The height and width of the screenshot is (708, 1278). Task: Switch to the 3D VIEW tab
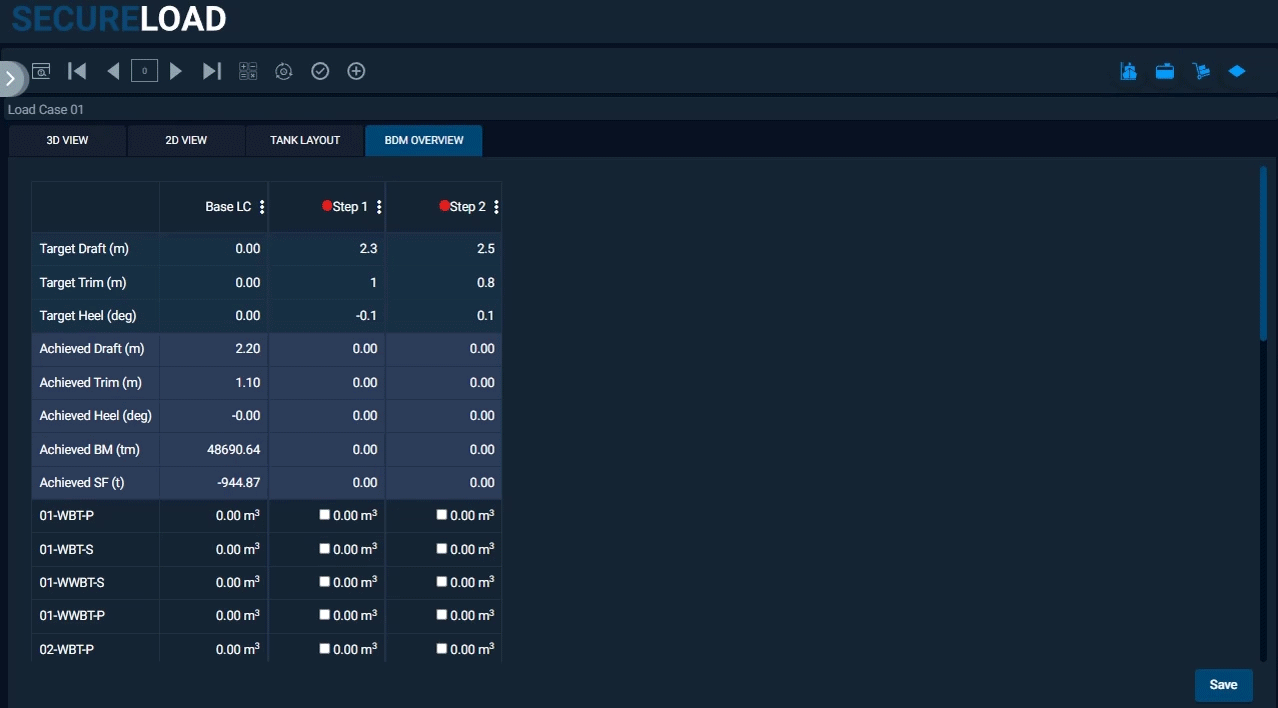[68, 140]
